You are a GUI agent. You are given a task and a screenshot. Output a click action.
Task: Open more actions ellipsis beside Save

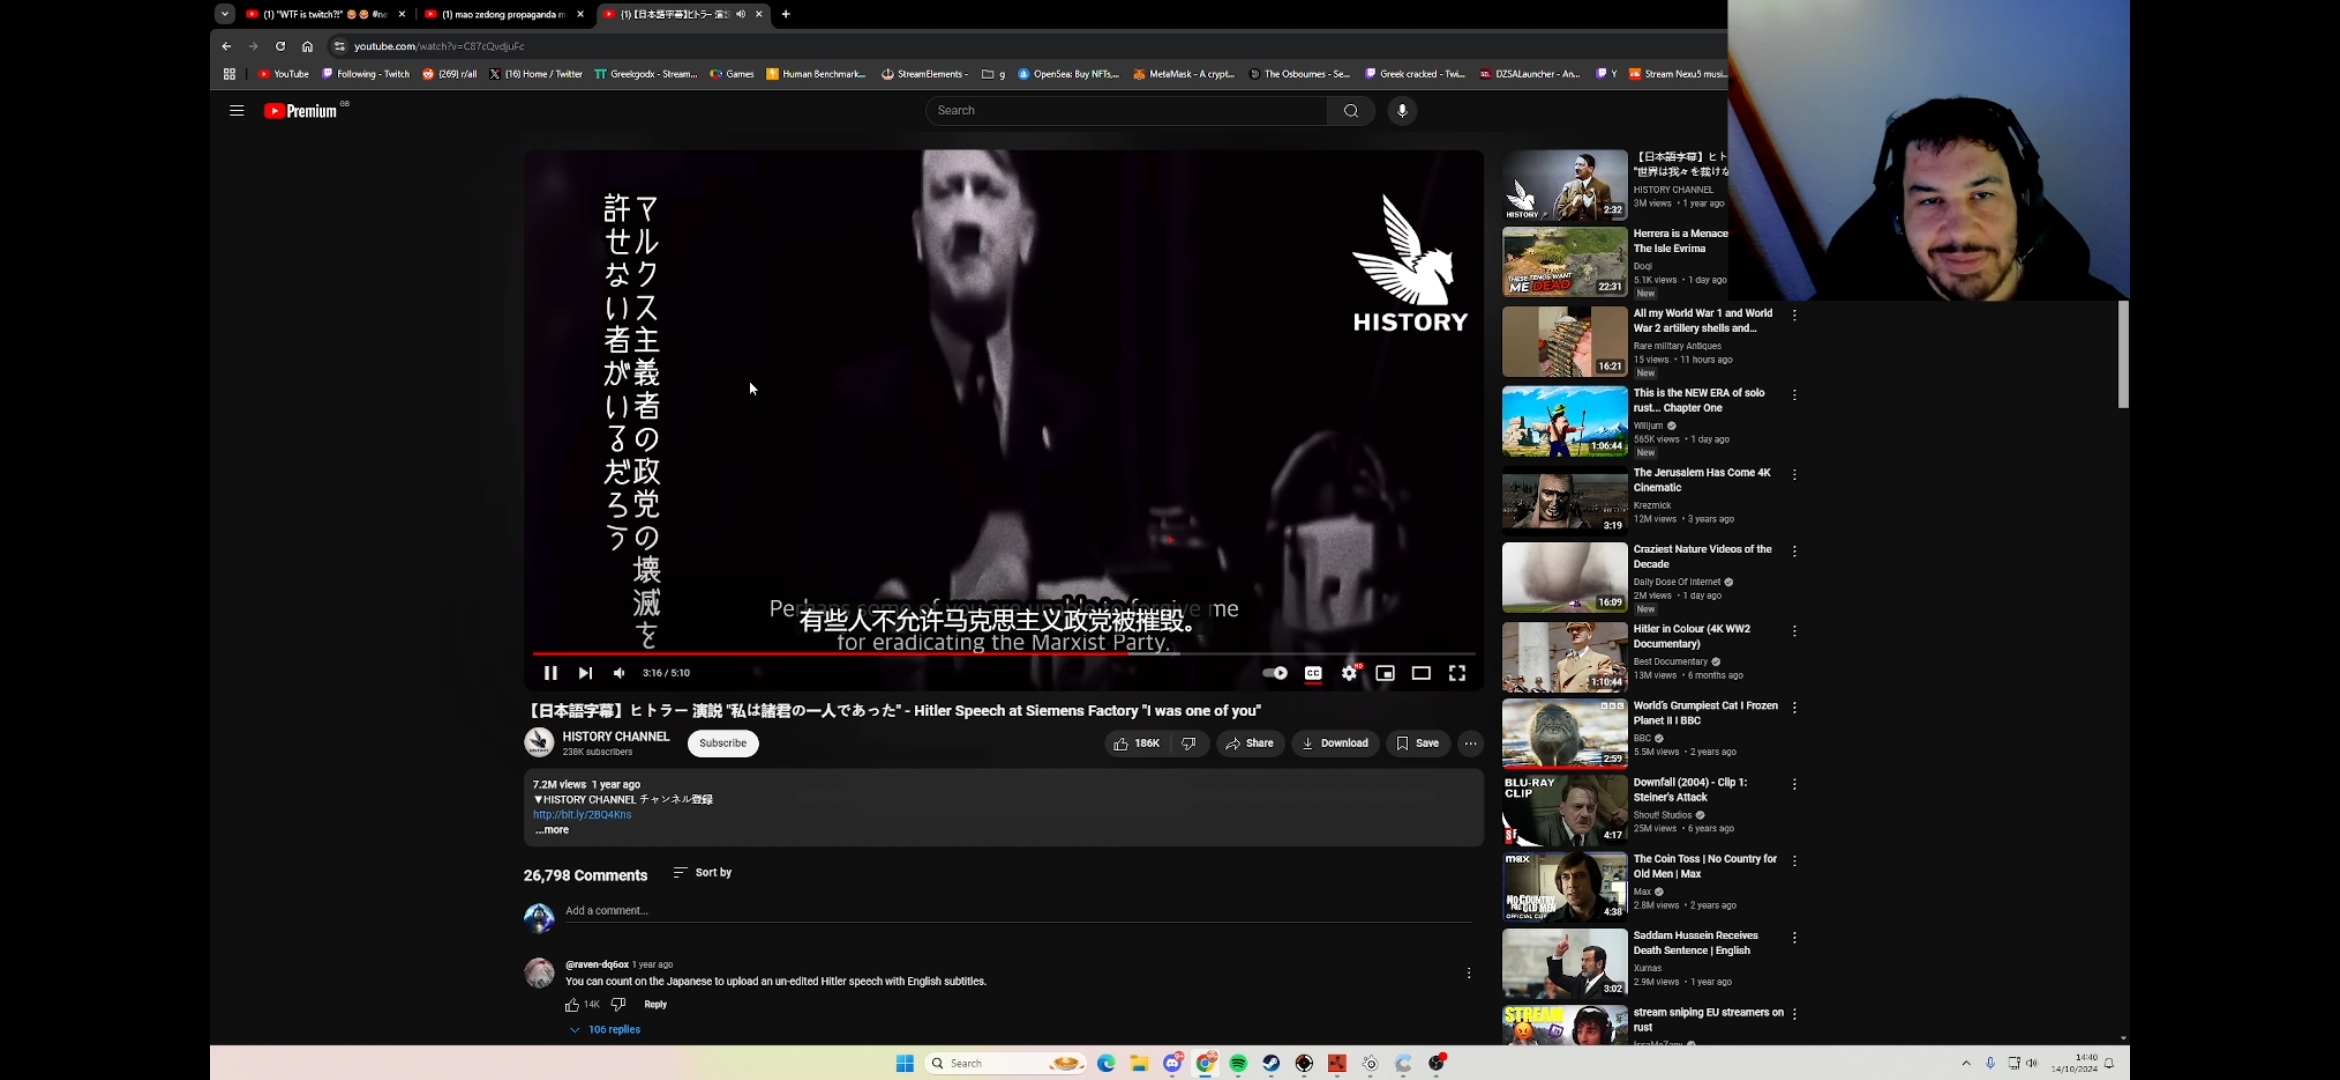click(1470, 743)
